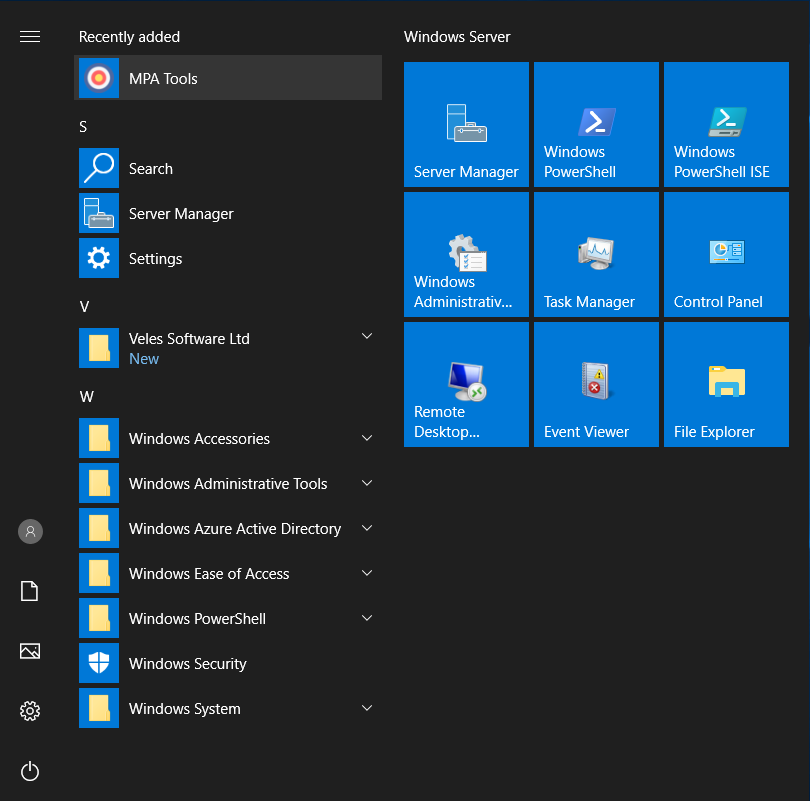Open the File Explorer tile
810x801 pixels.
pyautogui.click(x=726, y=385)
